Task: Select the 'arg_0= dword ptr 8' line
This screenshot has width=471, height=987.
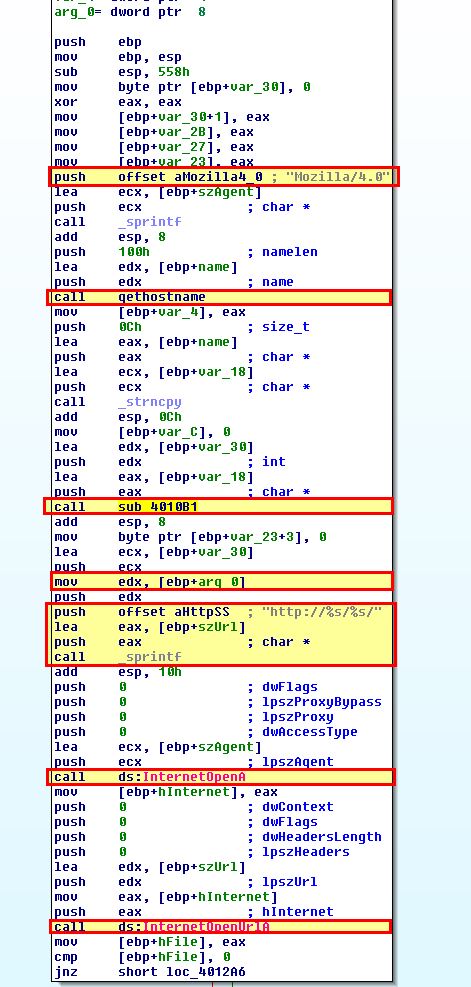Action: (130, 12)
